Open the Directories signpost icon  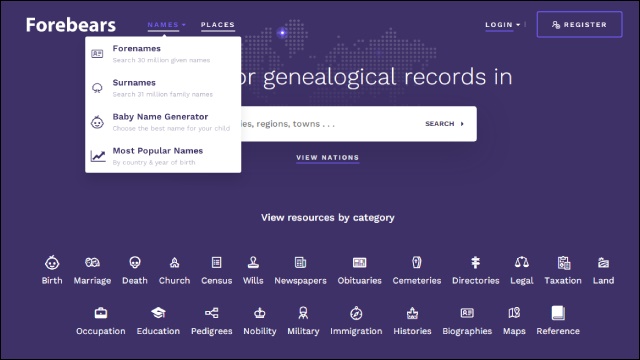(x=476, y=262)
